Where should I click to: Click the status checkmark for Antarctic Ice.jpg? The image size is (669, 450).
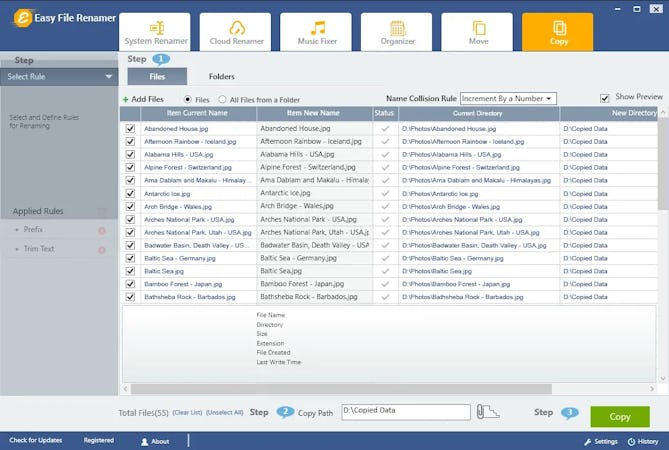click(x=385, y=194)
